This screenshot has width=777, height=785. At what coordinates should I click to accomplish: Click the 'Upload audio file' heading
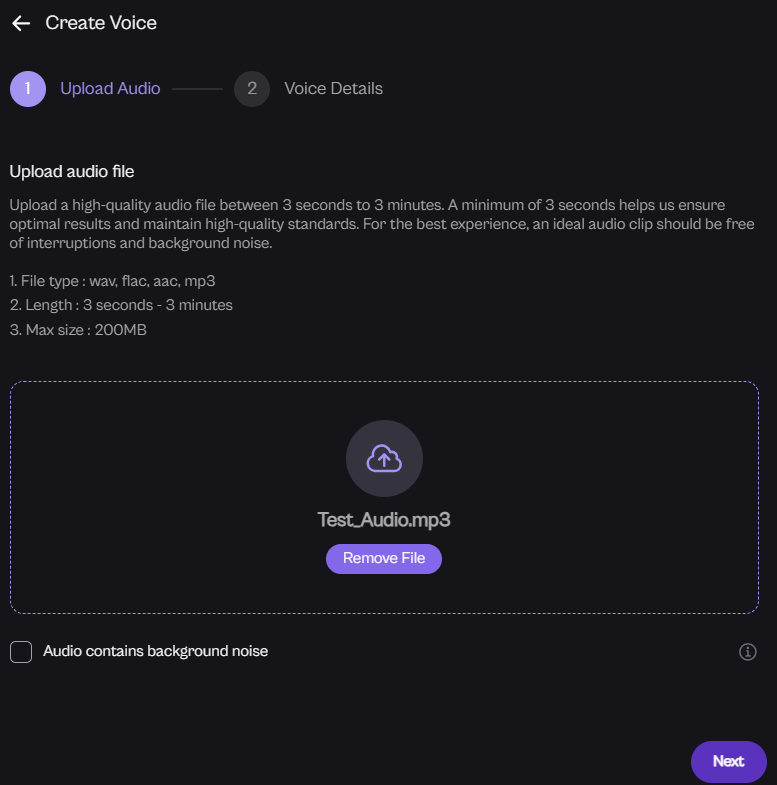tap(72, 172)
